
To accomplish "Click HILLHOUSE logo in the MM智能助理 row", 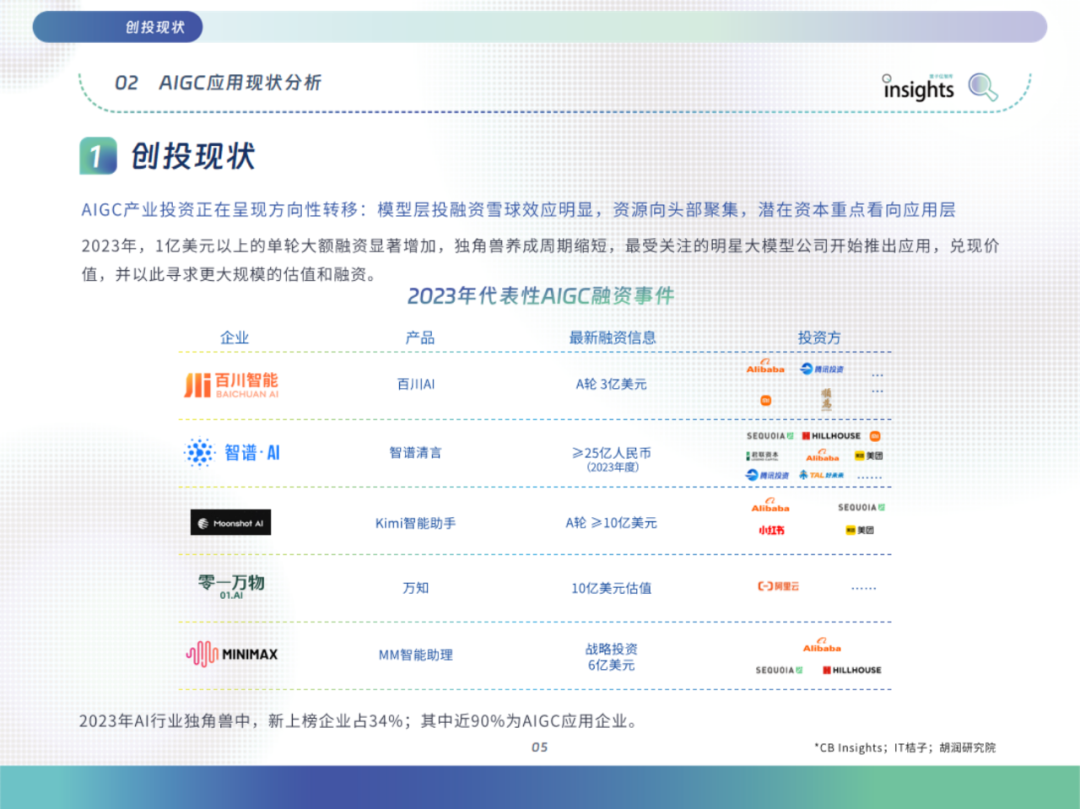I will (x=852, y=670).
